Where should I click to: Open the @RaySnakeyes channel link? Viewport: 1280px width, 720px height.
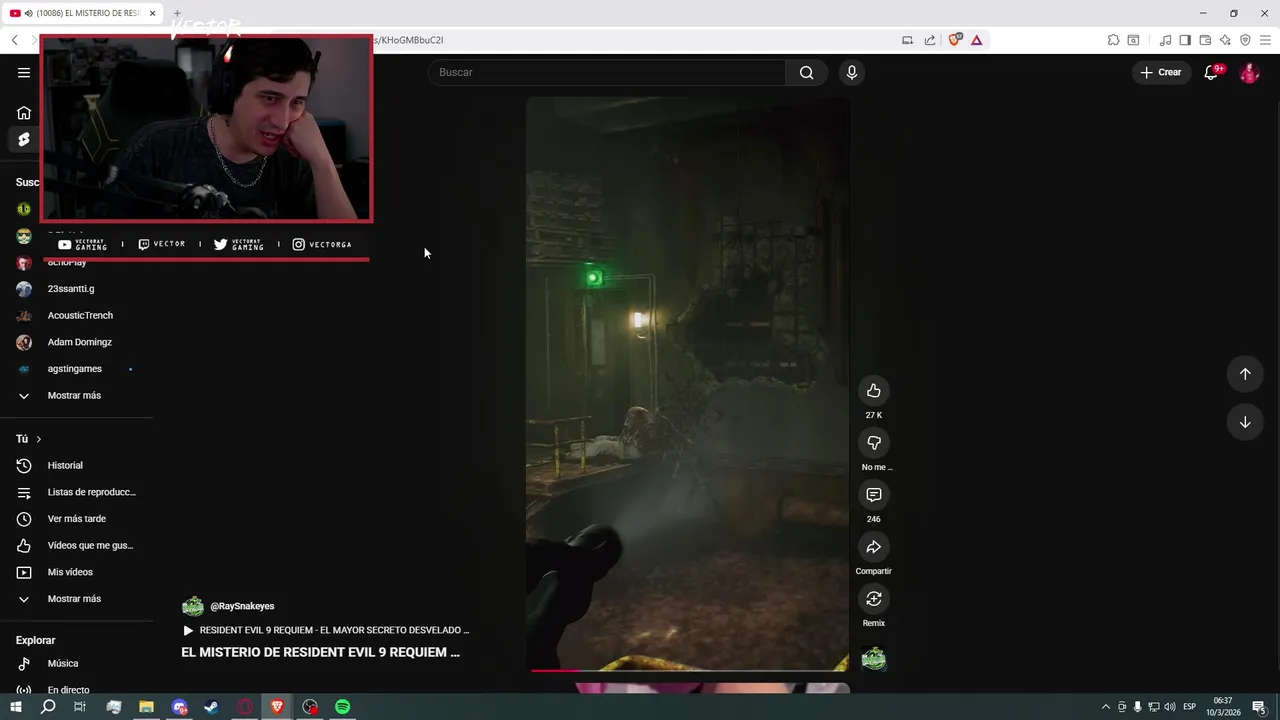point(242,606)
